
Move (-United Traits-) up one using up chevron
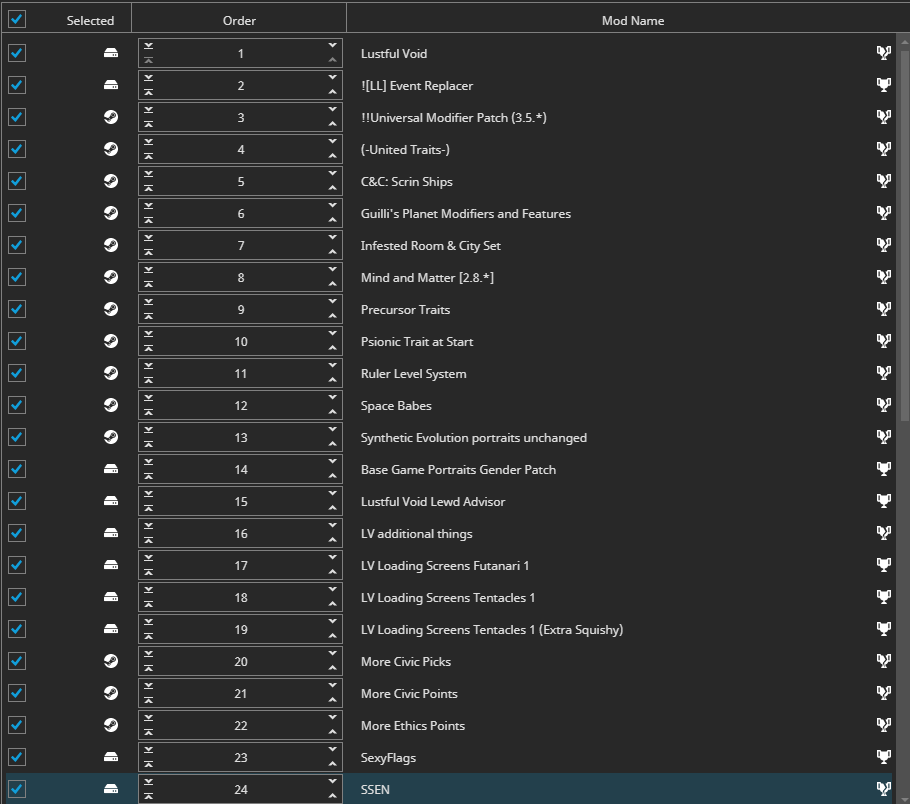click(333, 156)
